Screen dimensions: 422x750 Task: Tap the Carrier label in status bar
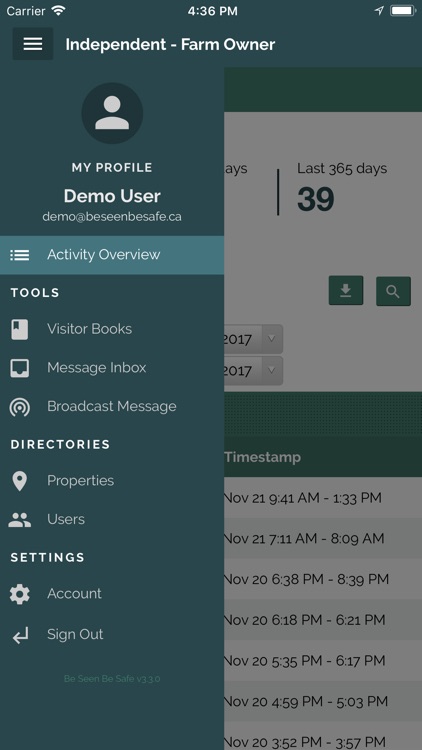(26, 11)
